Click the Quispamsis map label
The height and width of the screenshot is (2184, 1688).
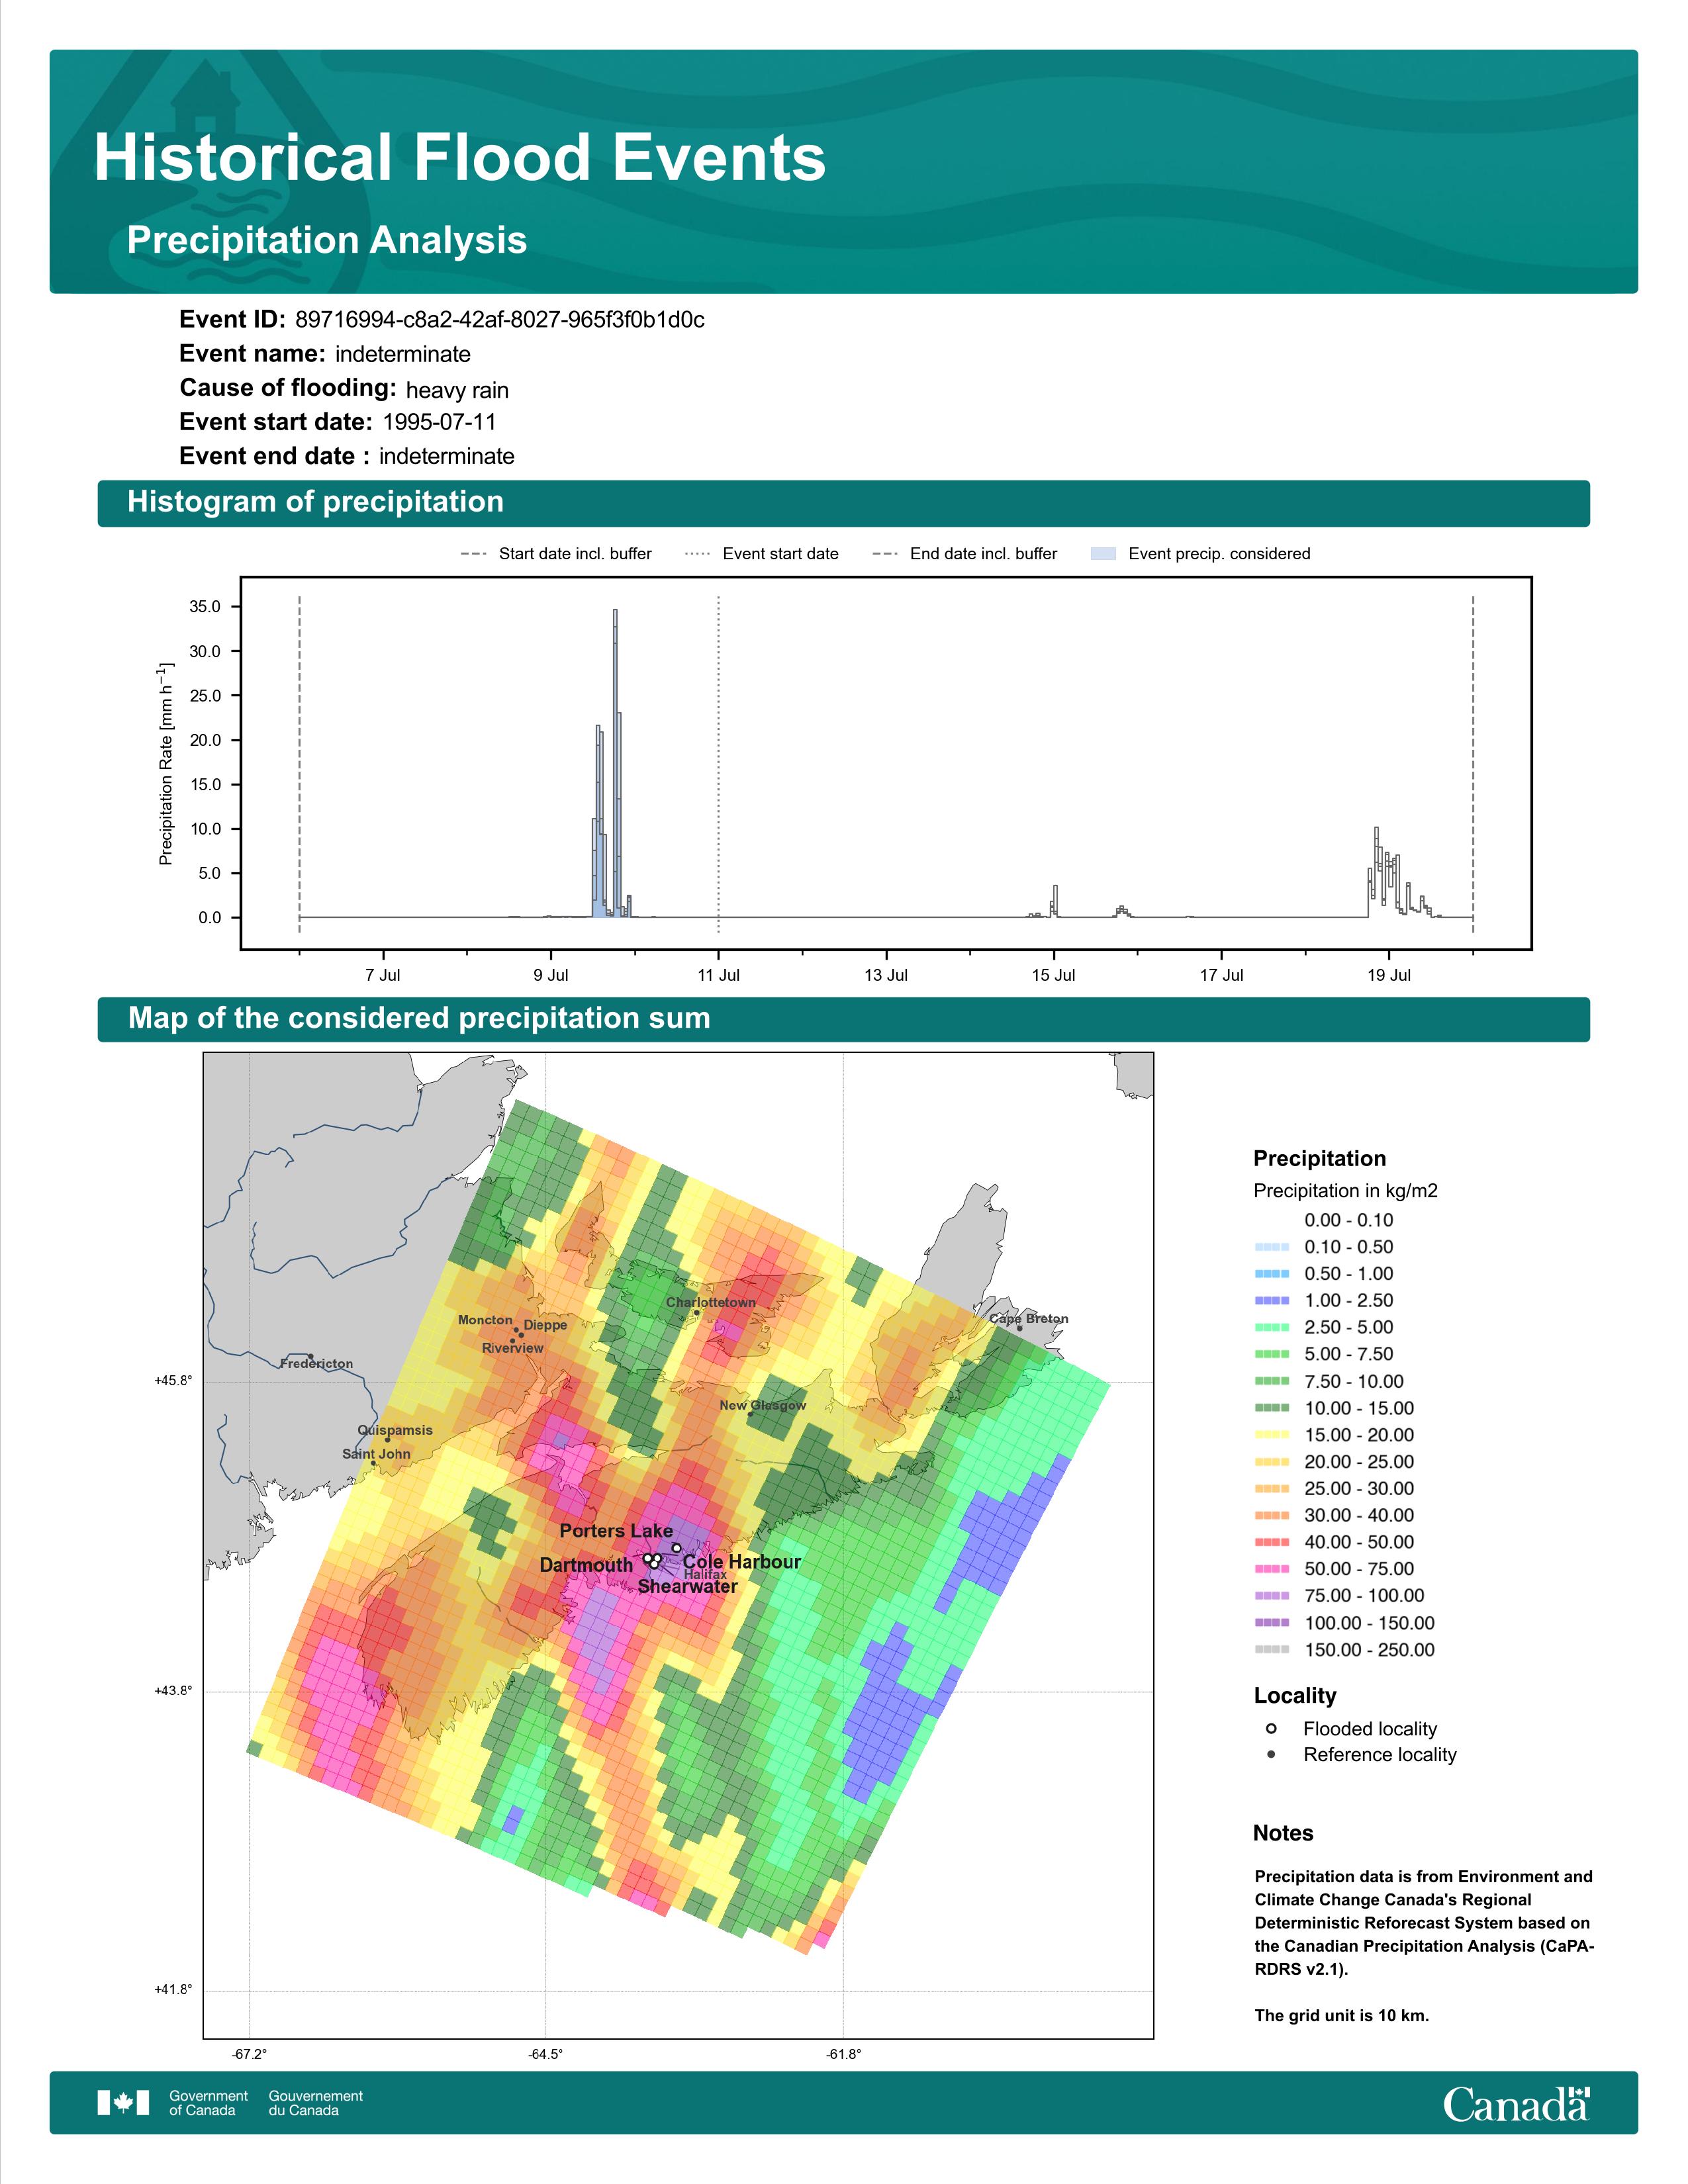pyautogui.click(x=395, y=1431)
